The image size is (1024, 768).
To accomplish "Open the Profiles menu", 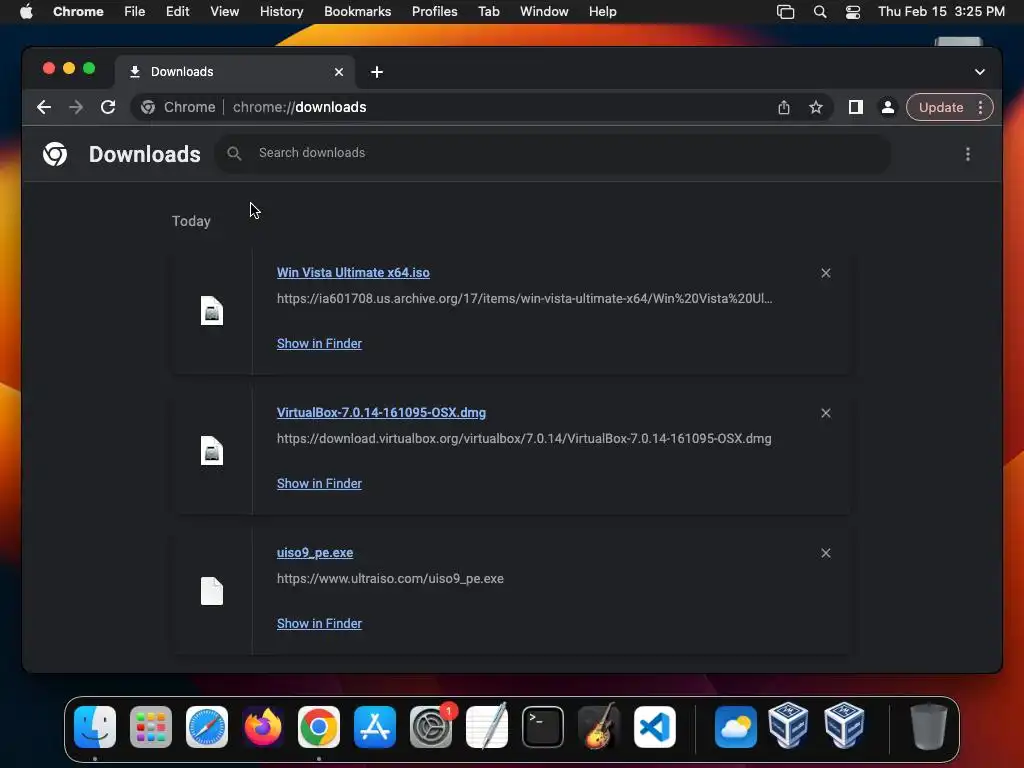I will click(x=434, y=12).
